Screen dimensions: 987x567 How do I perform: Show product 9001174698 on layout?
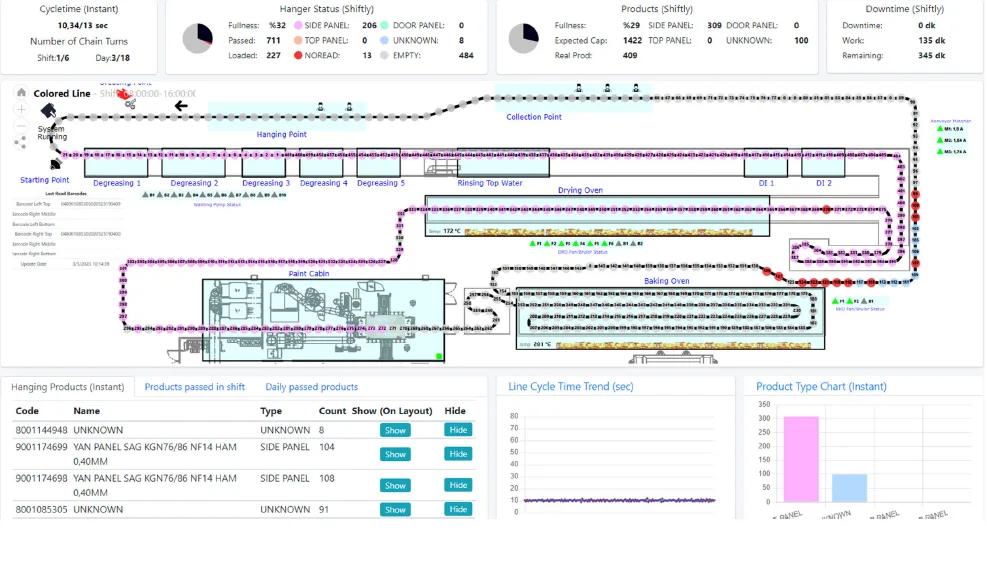point(395,486)
